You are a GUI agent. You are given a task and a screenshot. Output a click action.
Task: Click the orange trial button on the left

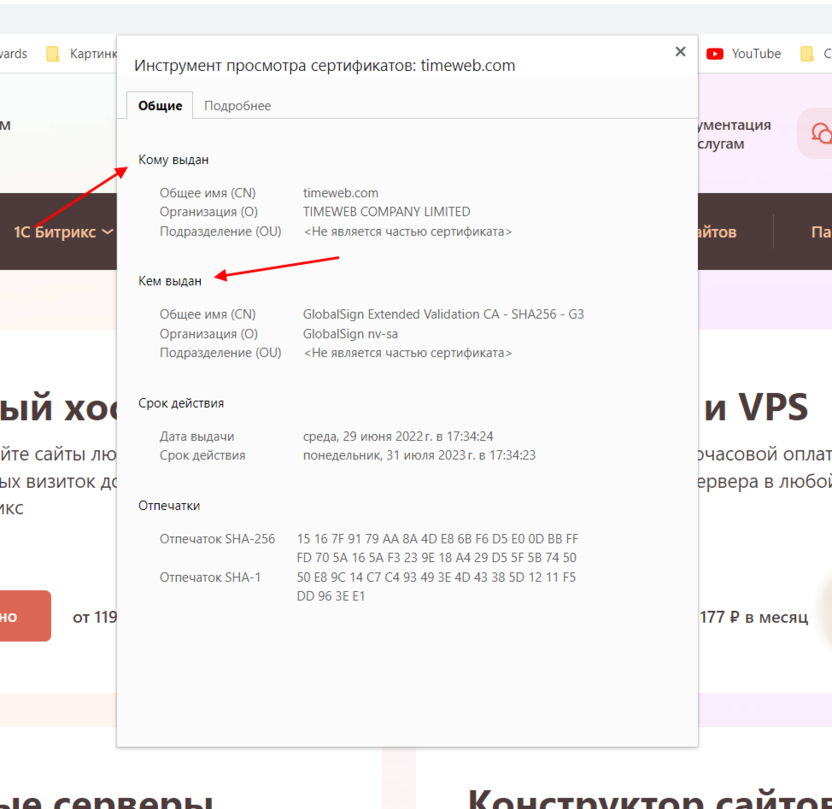click(25, 616)
